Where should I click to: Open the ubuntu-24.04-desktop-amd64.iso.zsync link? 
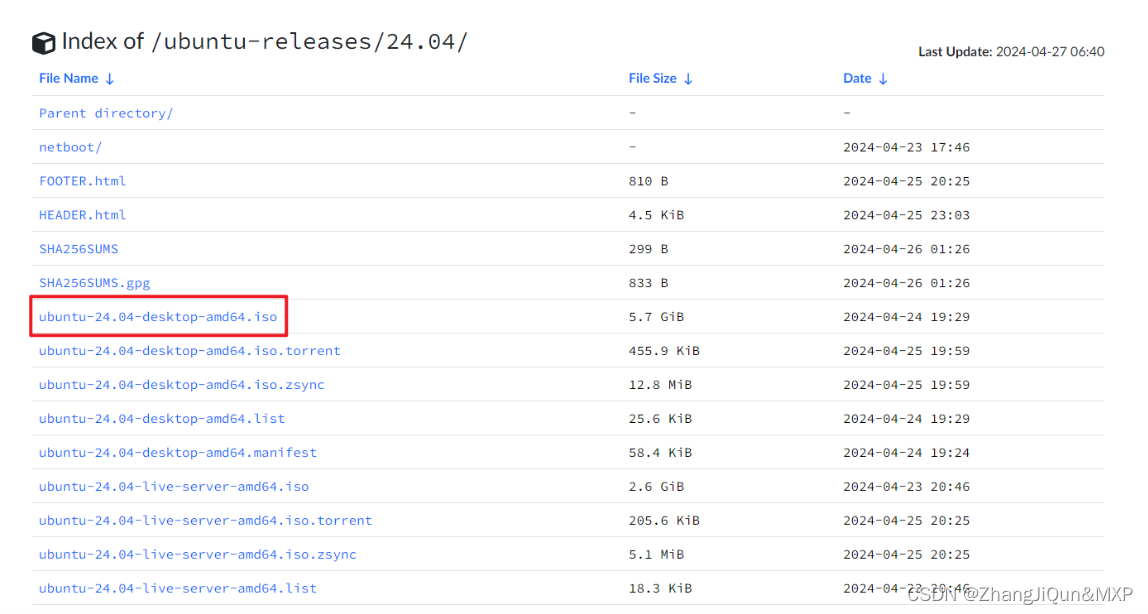(x=180, y=384)
